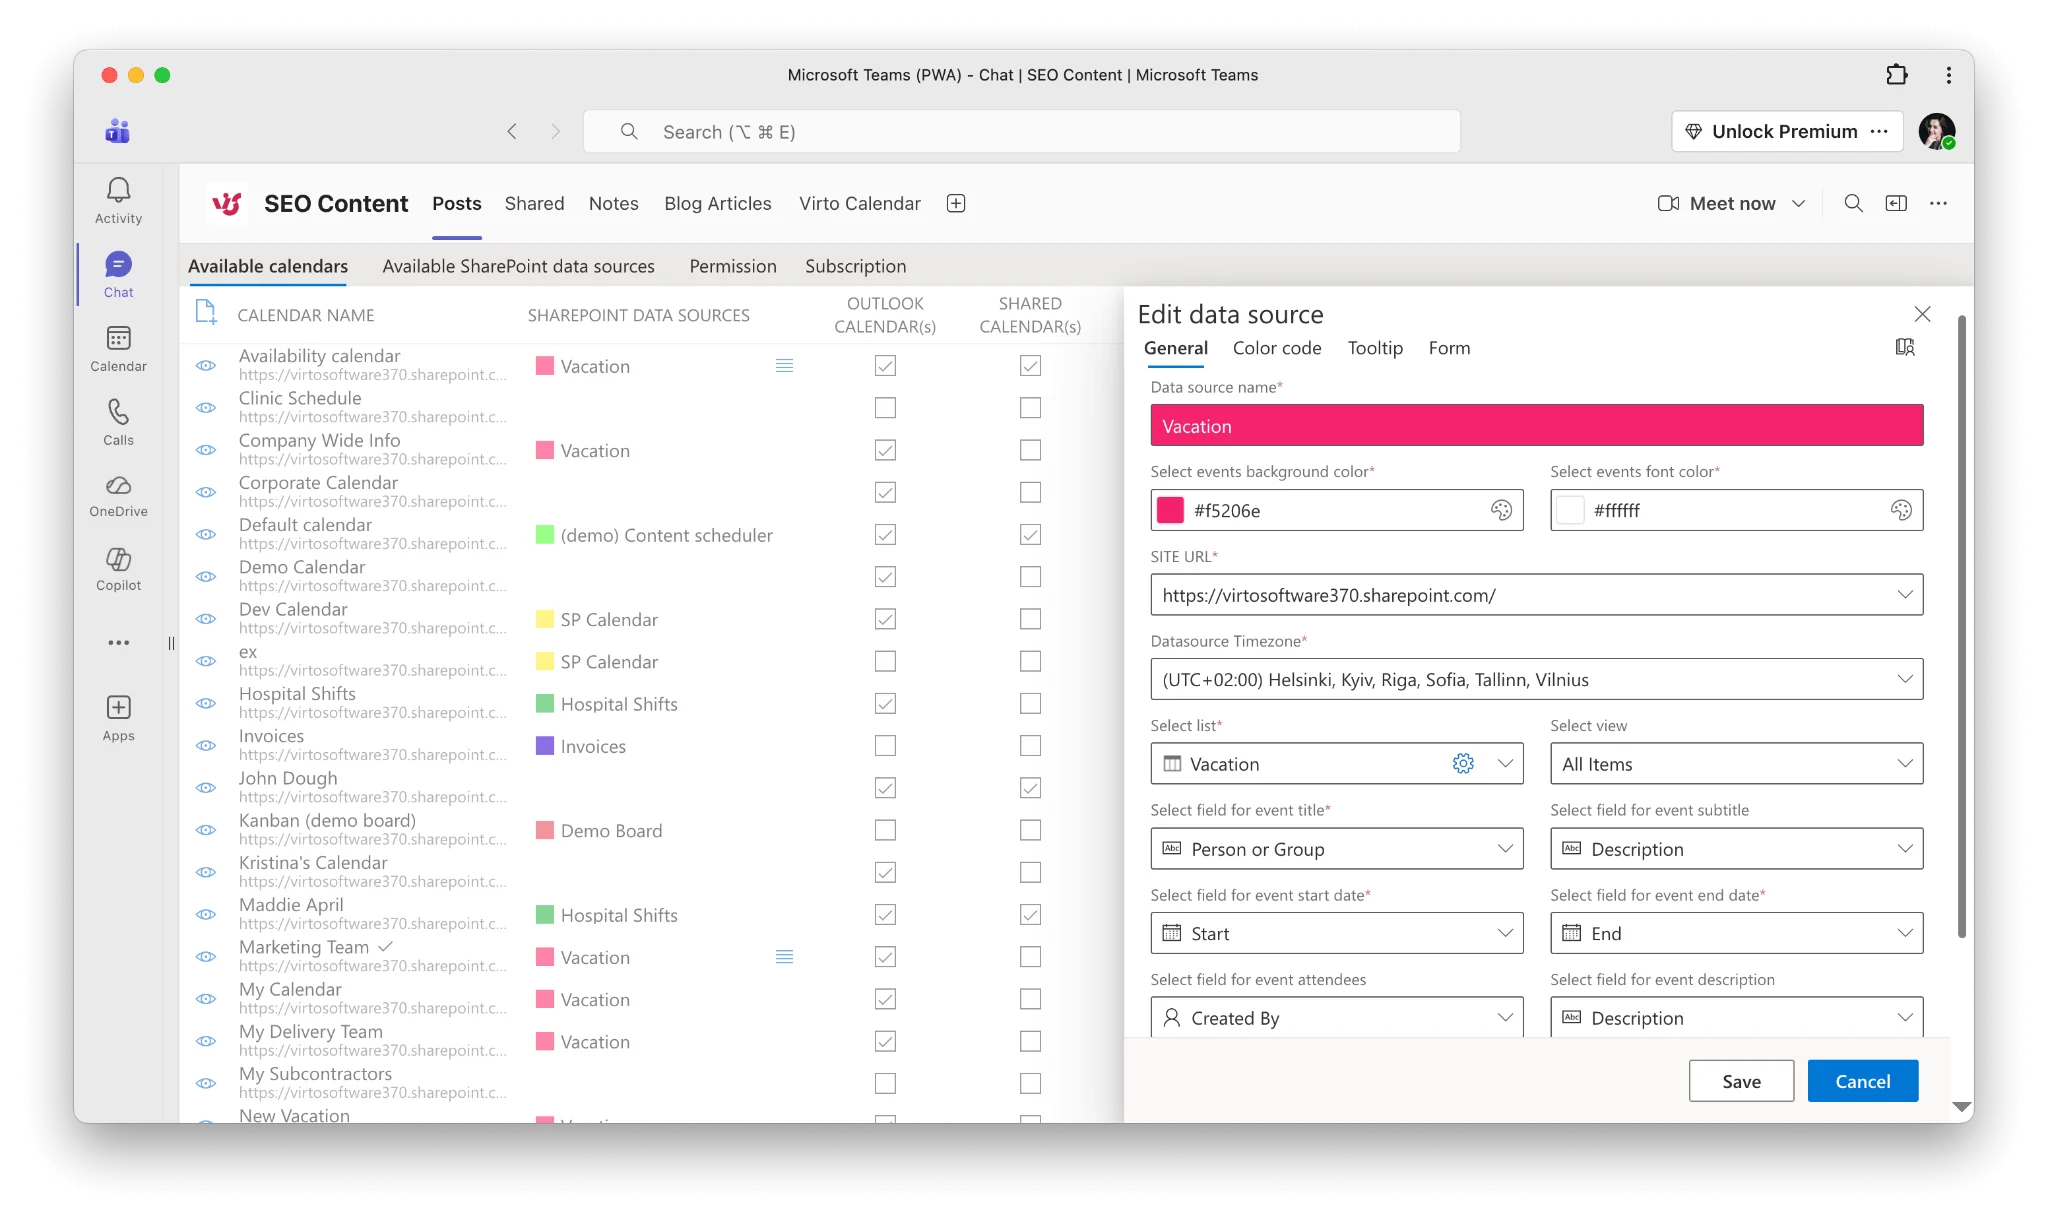Open the Apps store icon

click(118, 718)
